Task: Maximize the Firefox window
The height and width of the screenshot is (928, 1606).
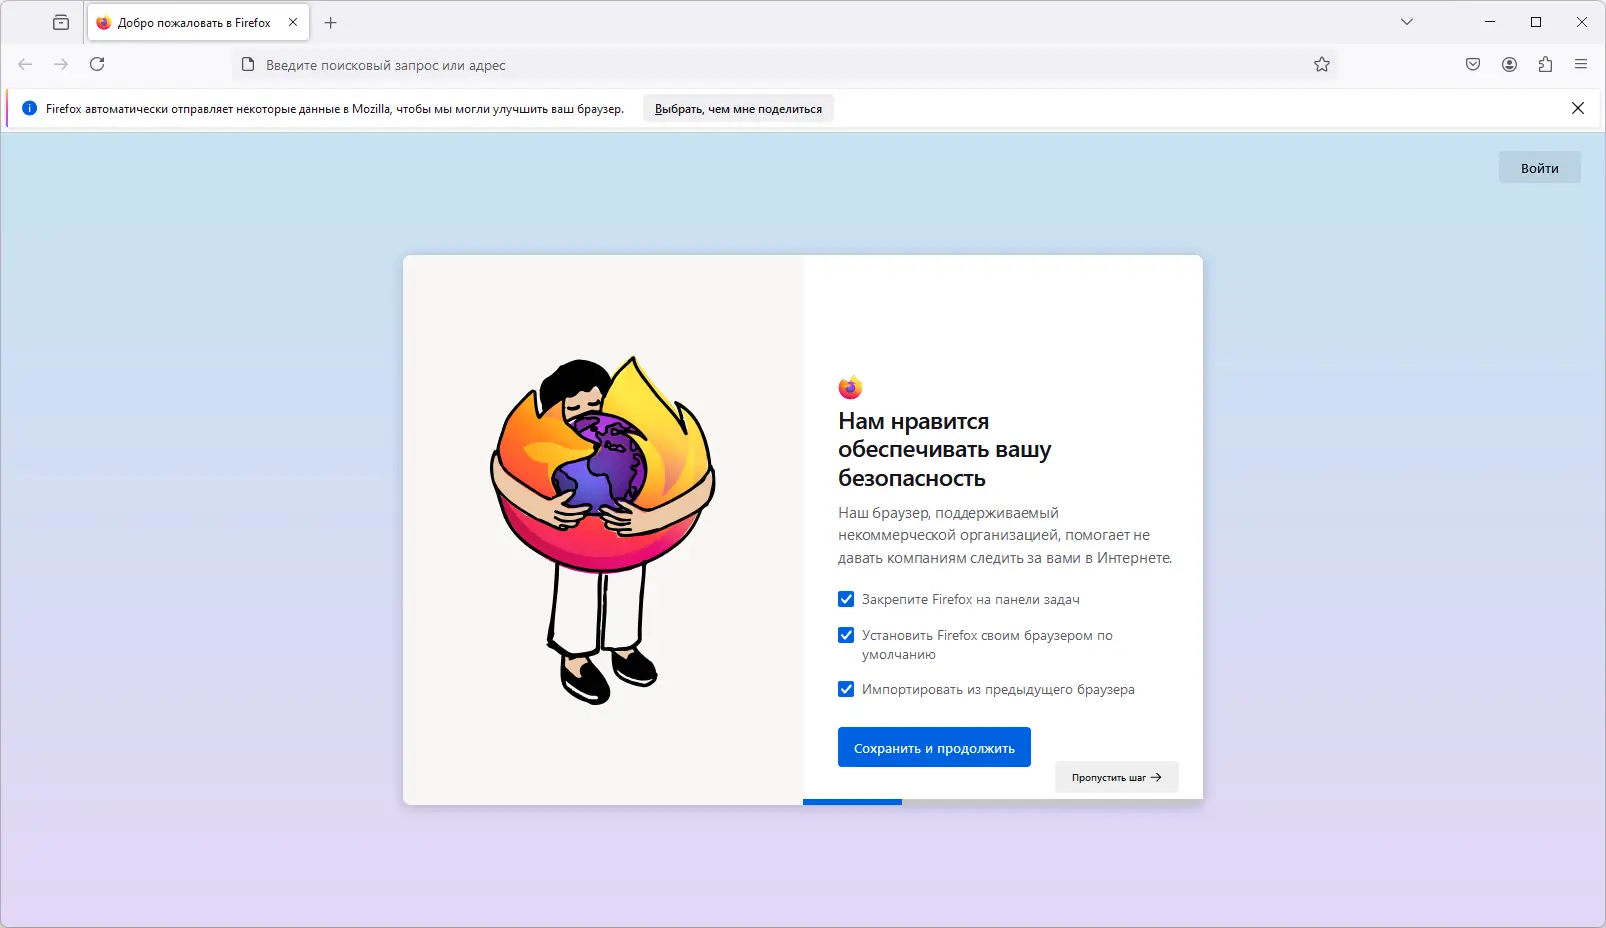Action: tap(1536, 22)
